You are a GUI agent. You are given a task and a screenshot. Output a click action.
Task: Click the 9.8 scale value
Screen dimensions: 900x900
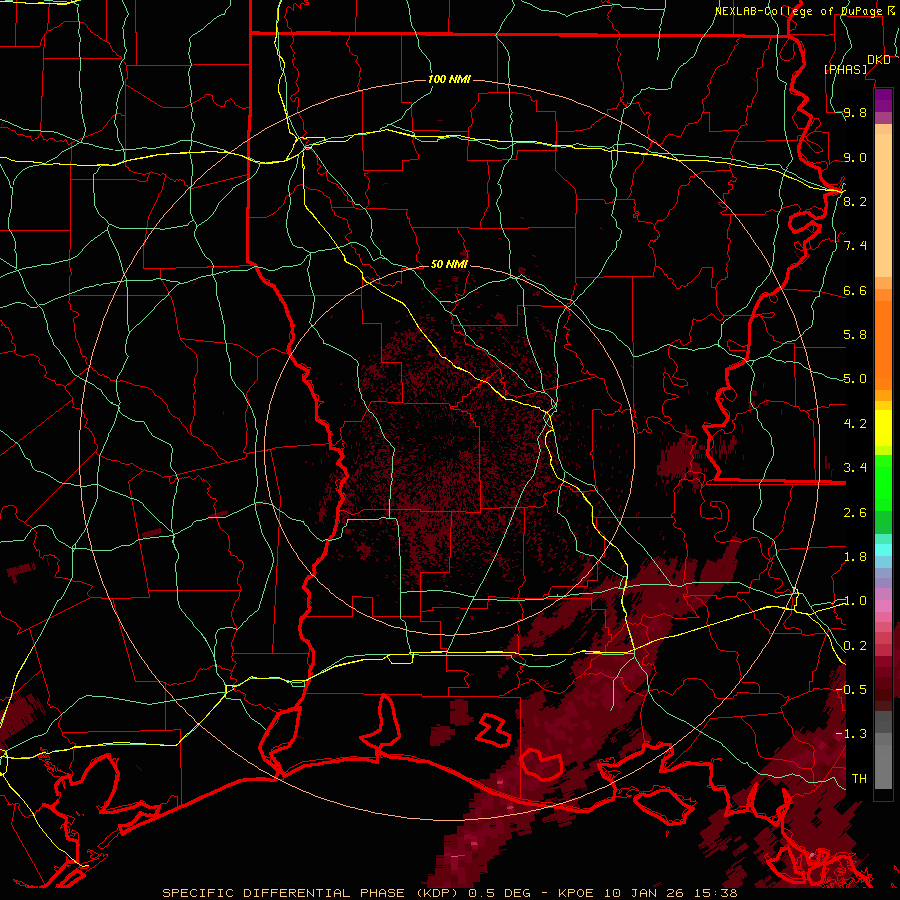pyautogui.click(x=855, y=112)
